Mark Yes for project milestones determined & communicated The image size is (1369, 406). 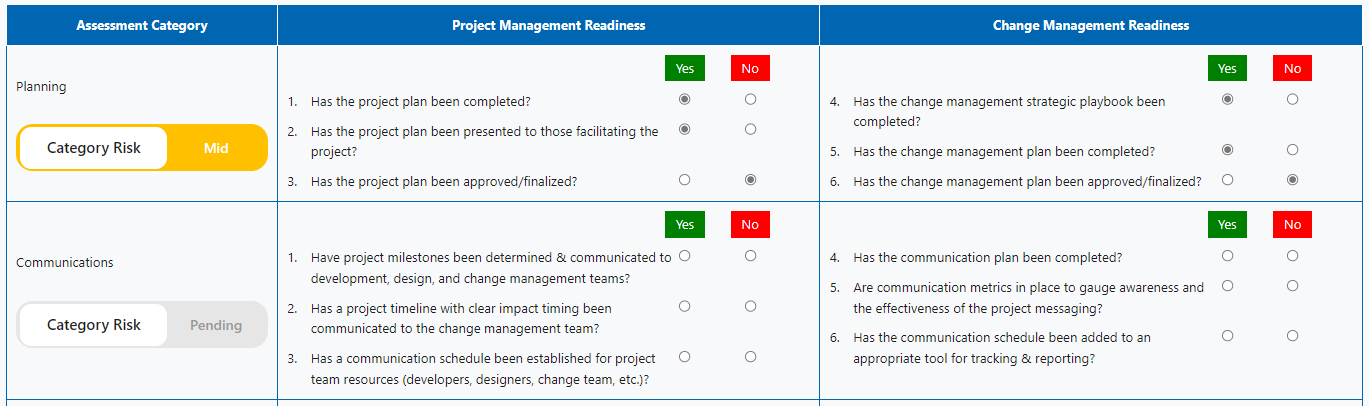pyautogui.click(x=684, y=256)
